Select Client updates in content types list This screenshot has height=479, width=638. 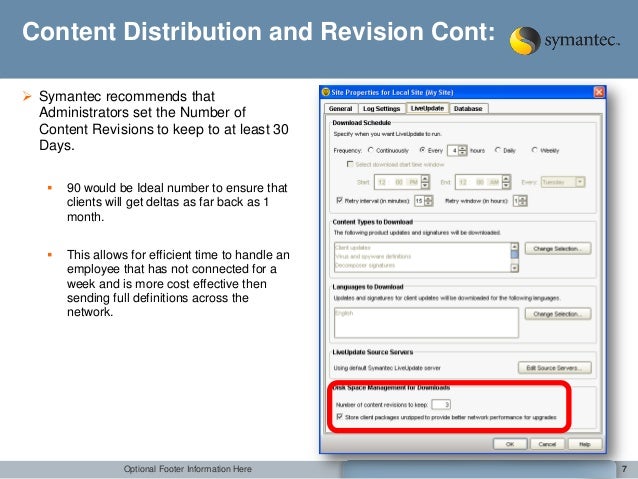[x=422, y=247]
